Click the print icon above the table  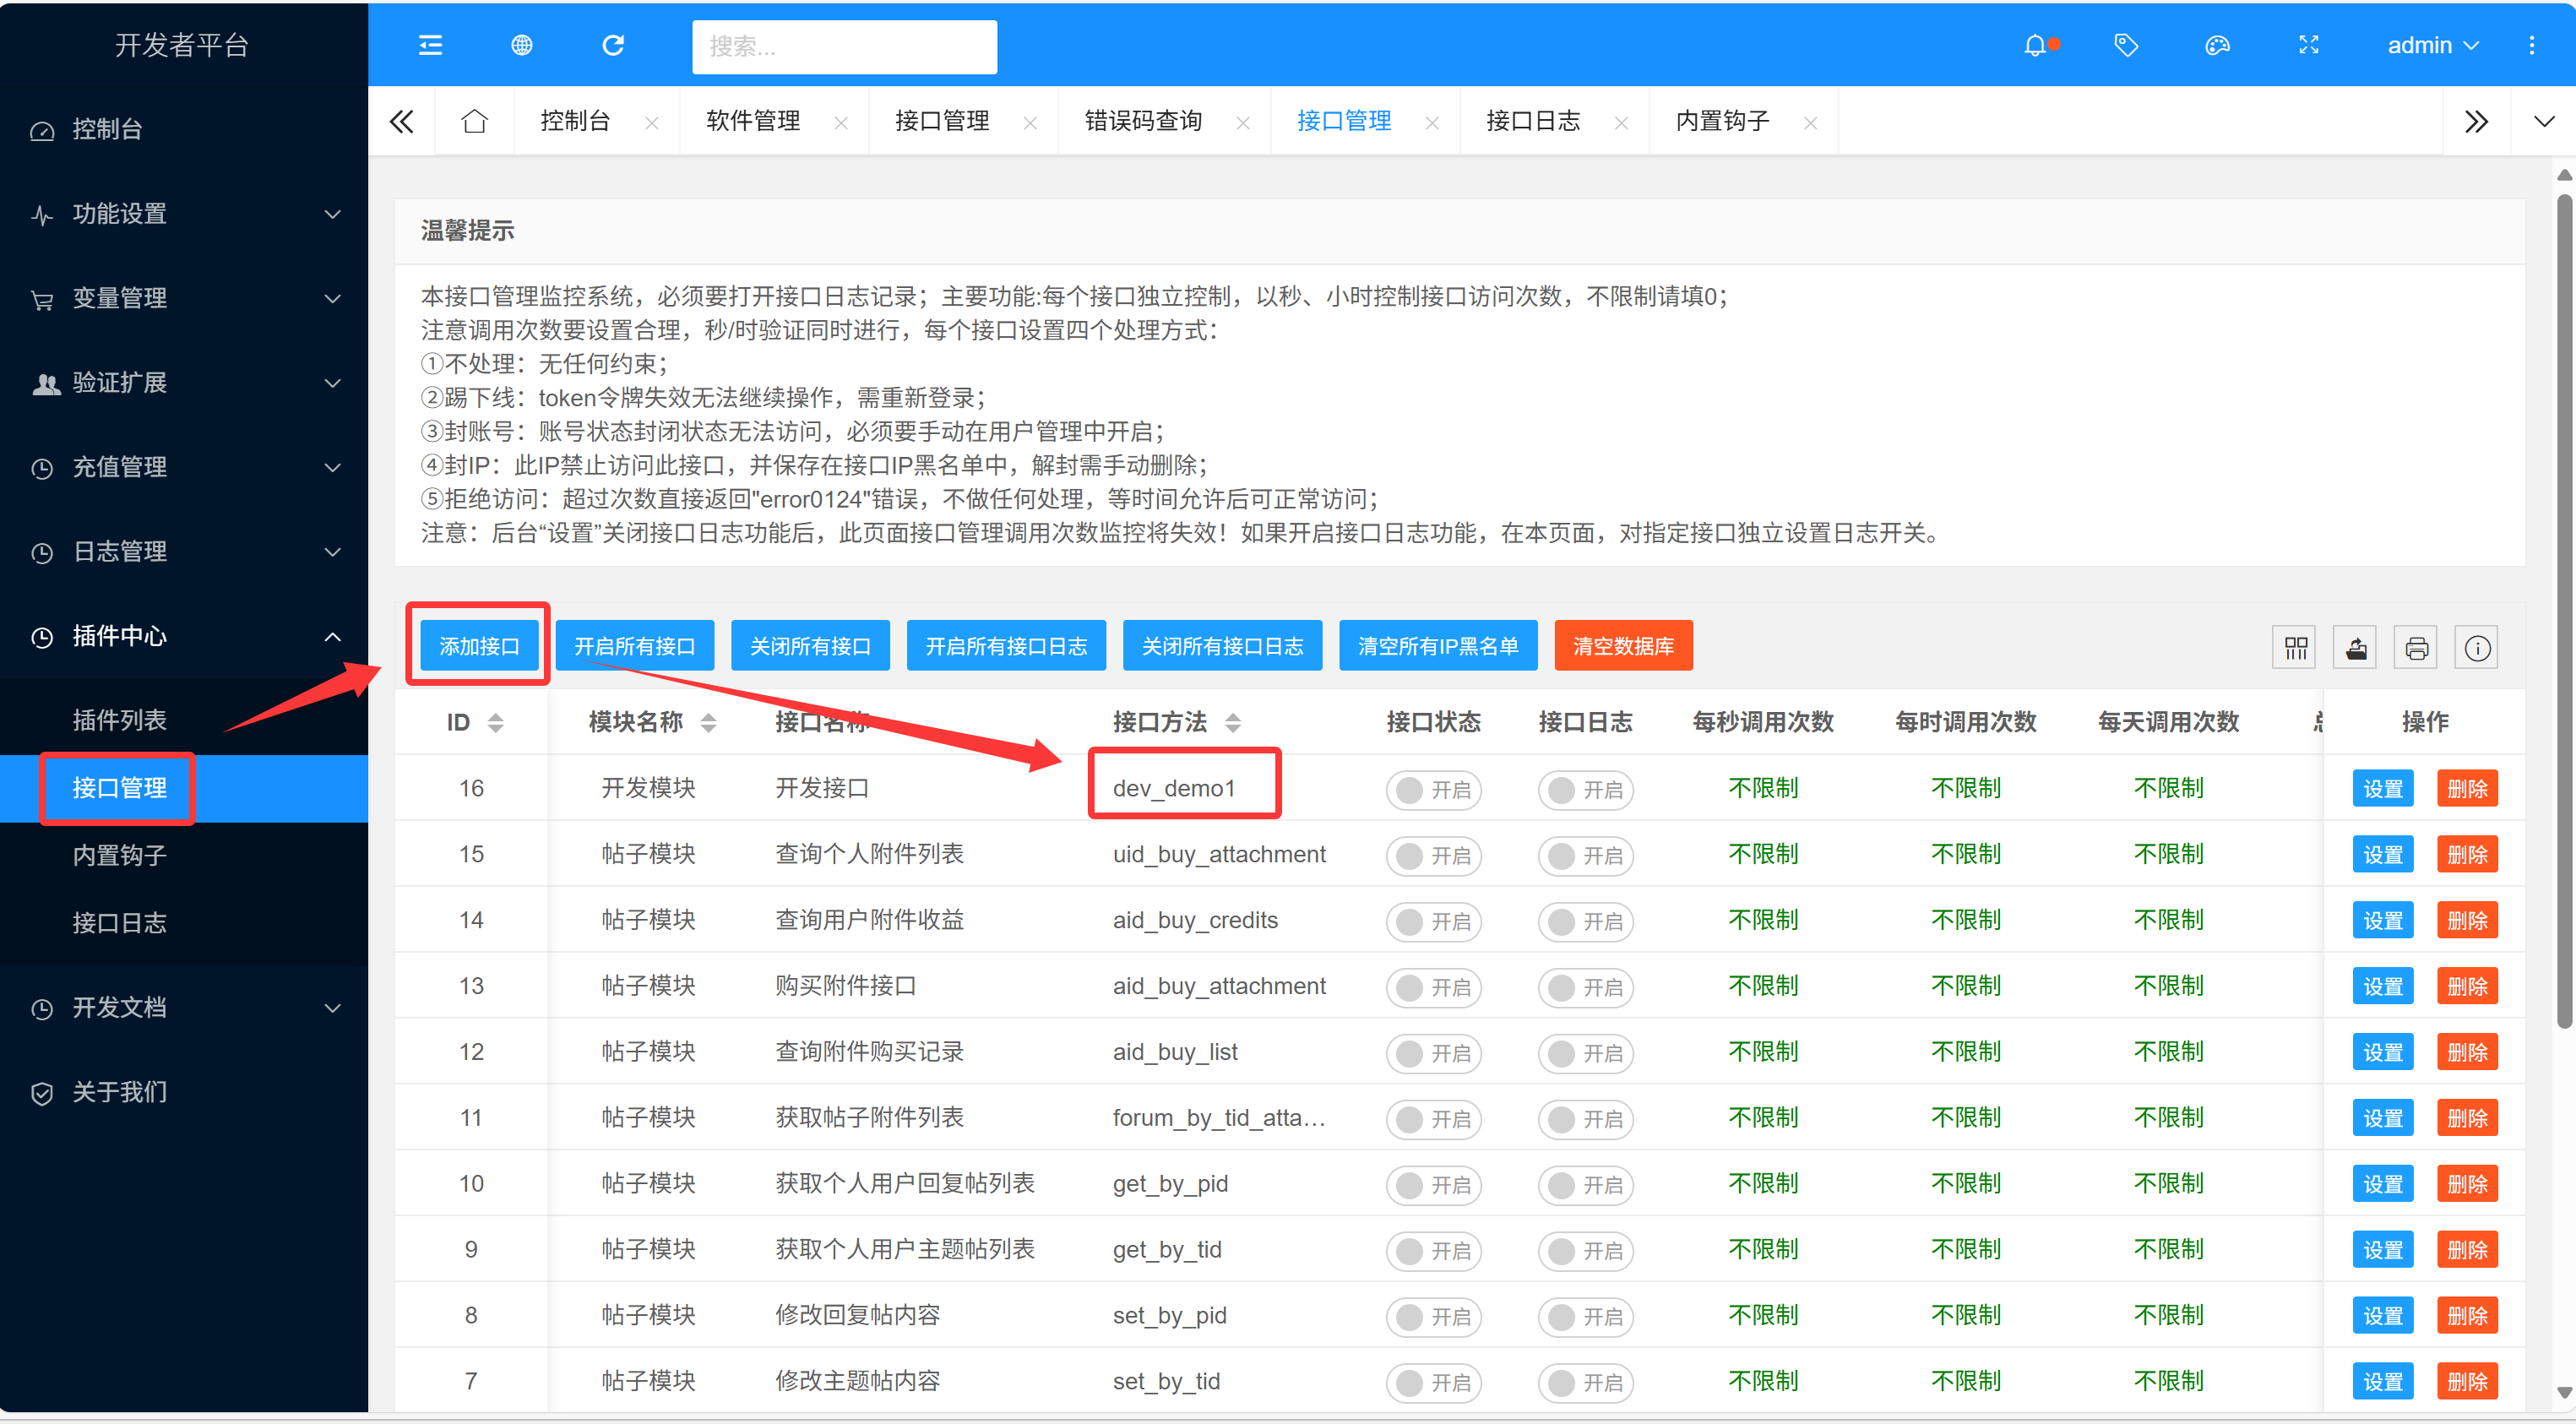(2416, 648)
